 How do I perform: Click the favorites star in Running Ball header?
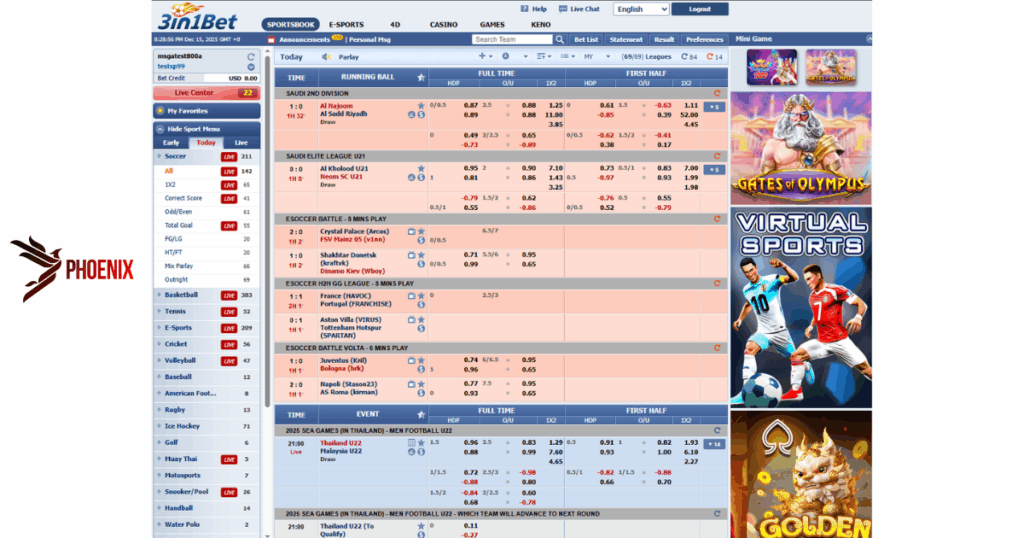[421, 77]
